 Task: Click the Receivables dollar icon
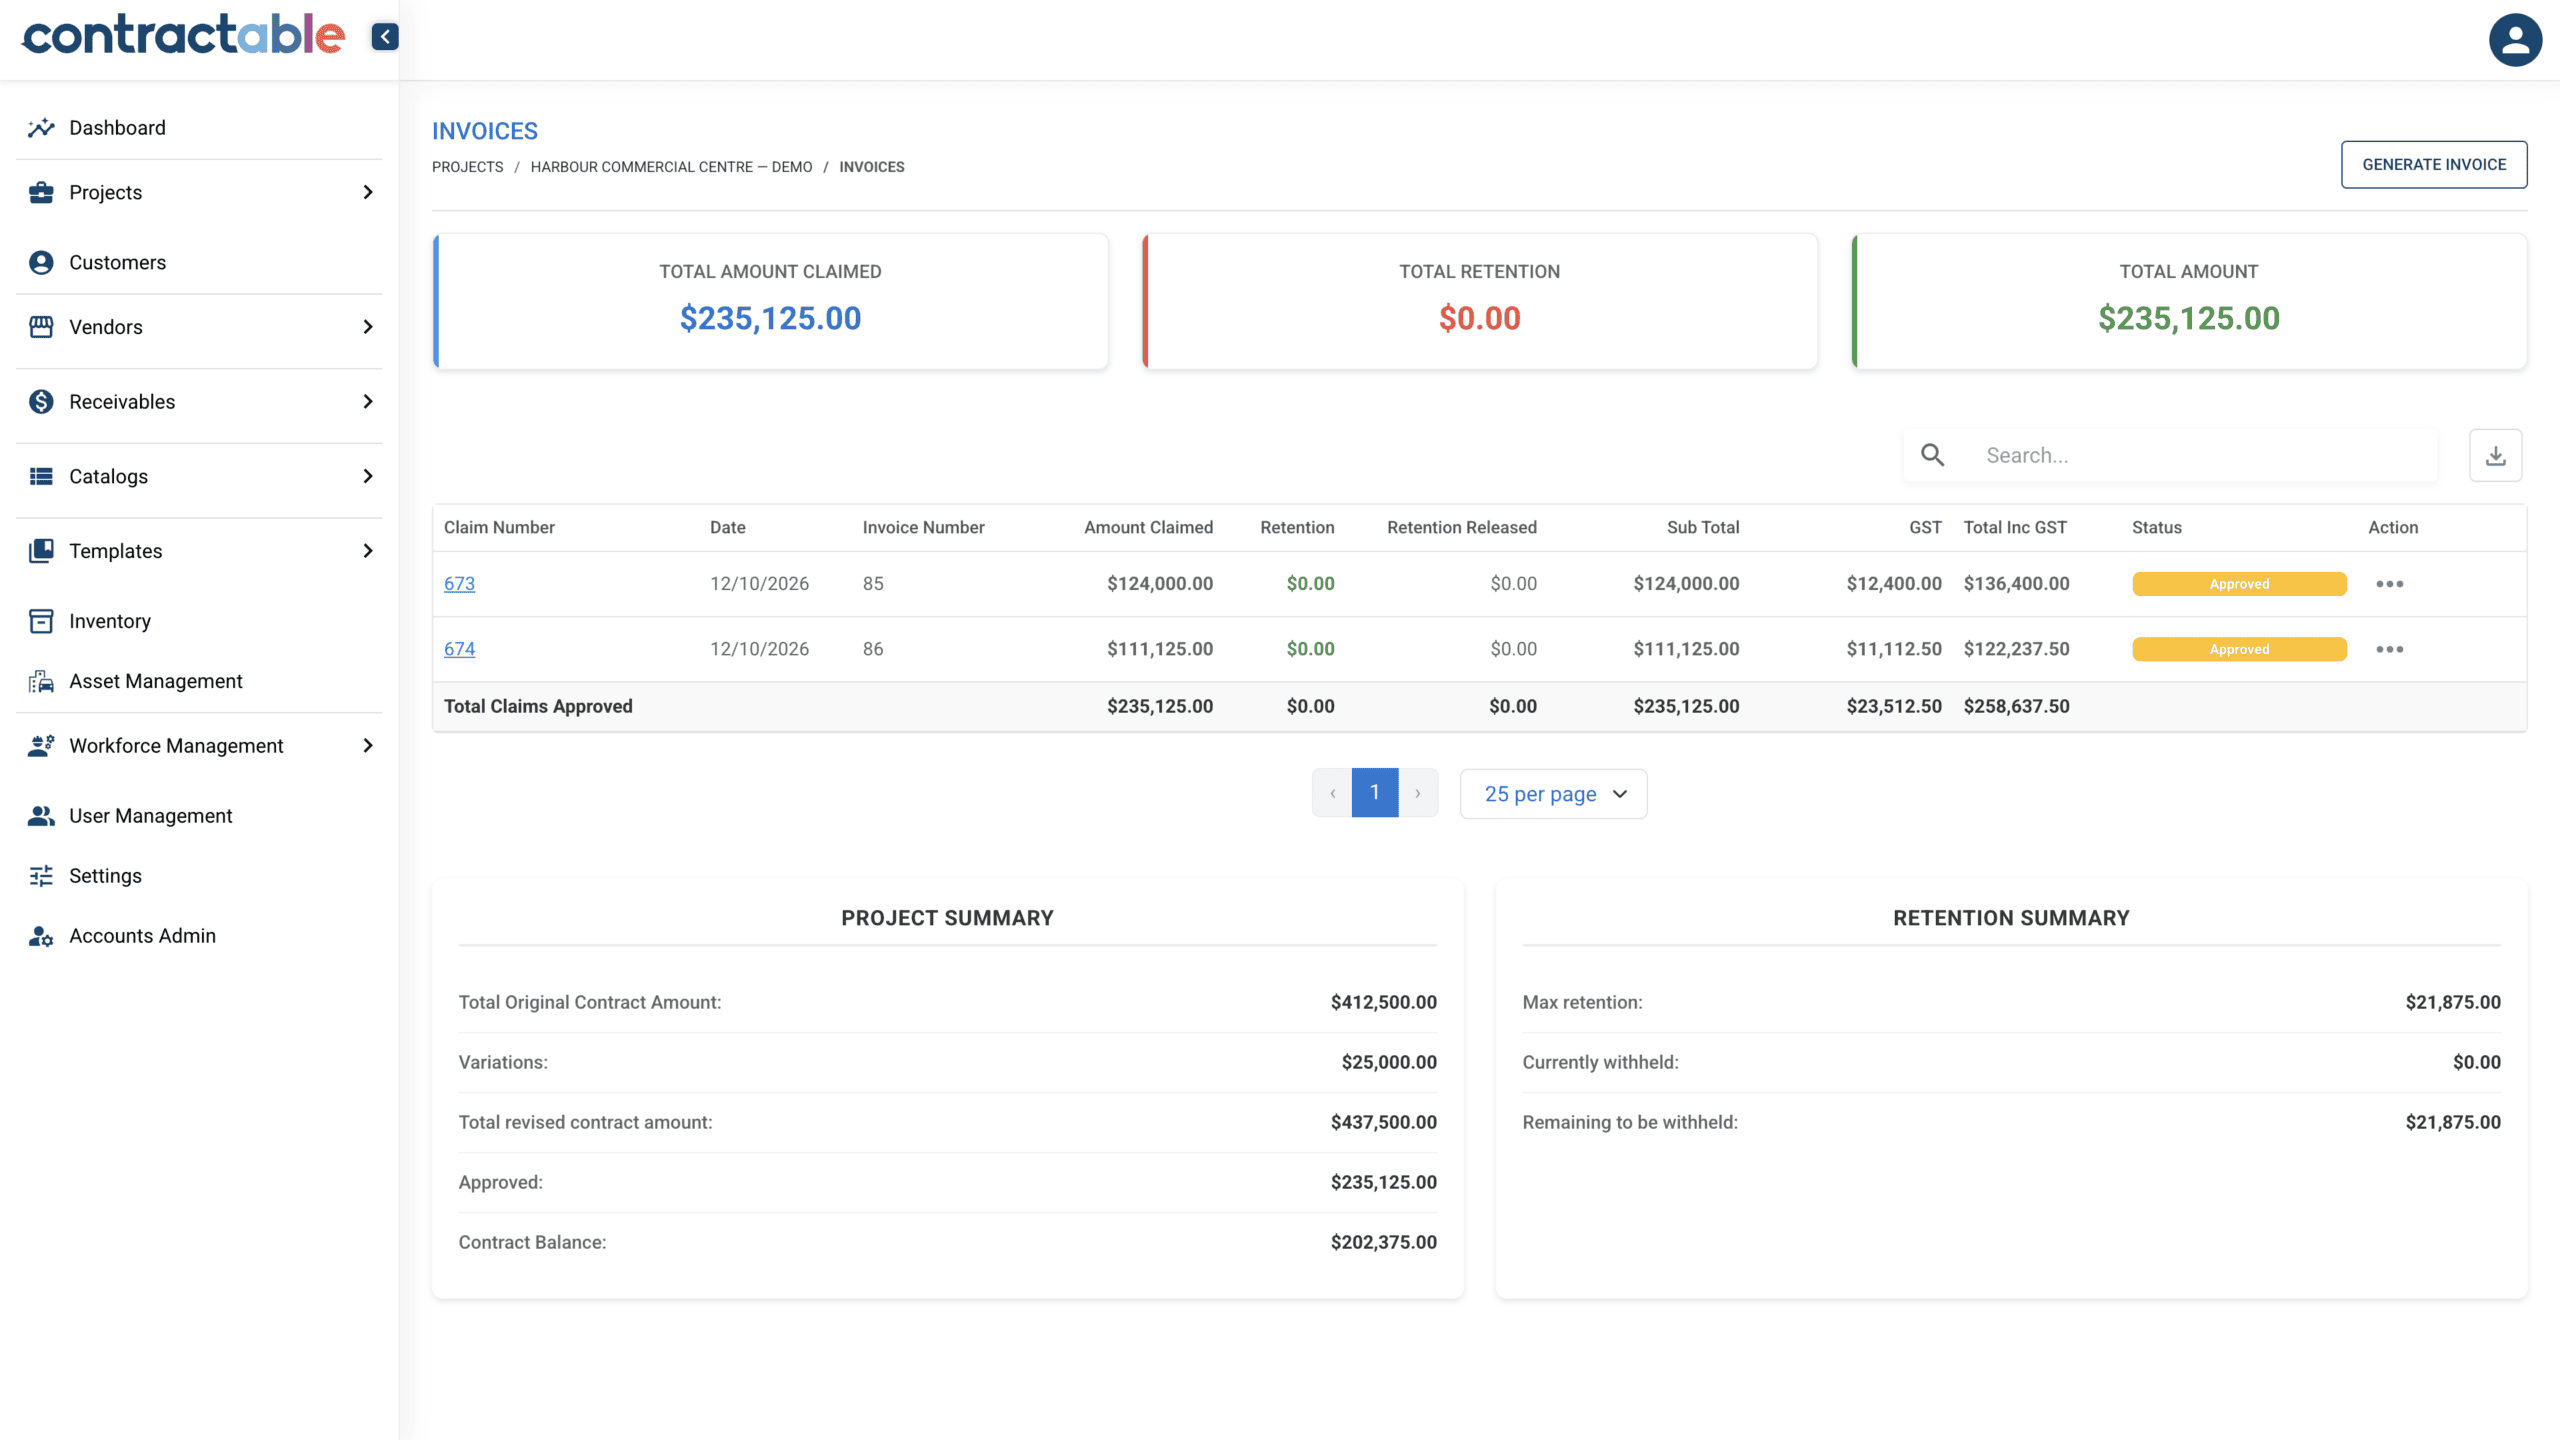pyautogui.click(x=41, y=402)
